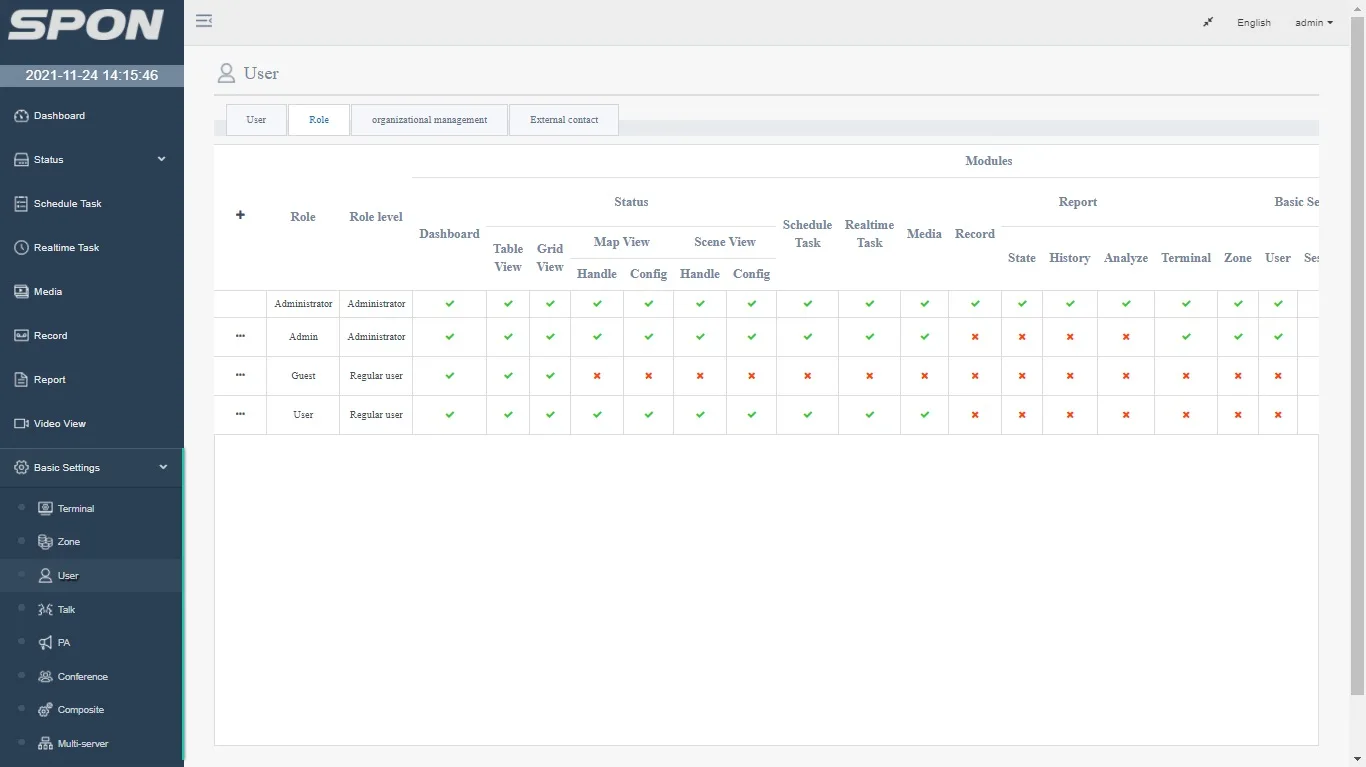Toggle User role Media permission checkmark
This screenshot has height=767, width=1366.
924,415
